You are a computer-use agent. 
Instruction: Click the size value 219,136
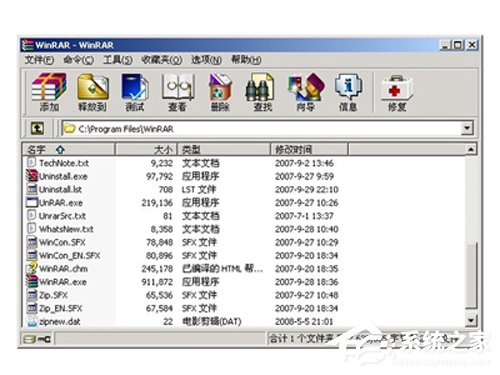tap(157, 203)
